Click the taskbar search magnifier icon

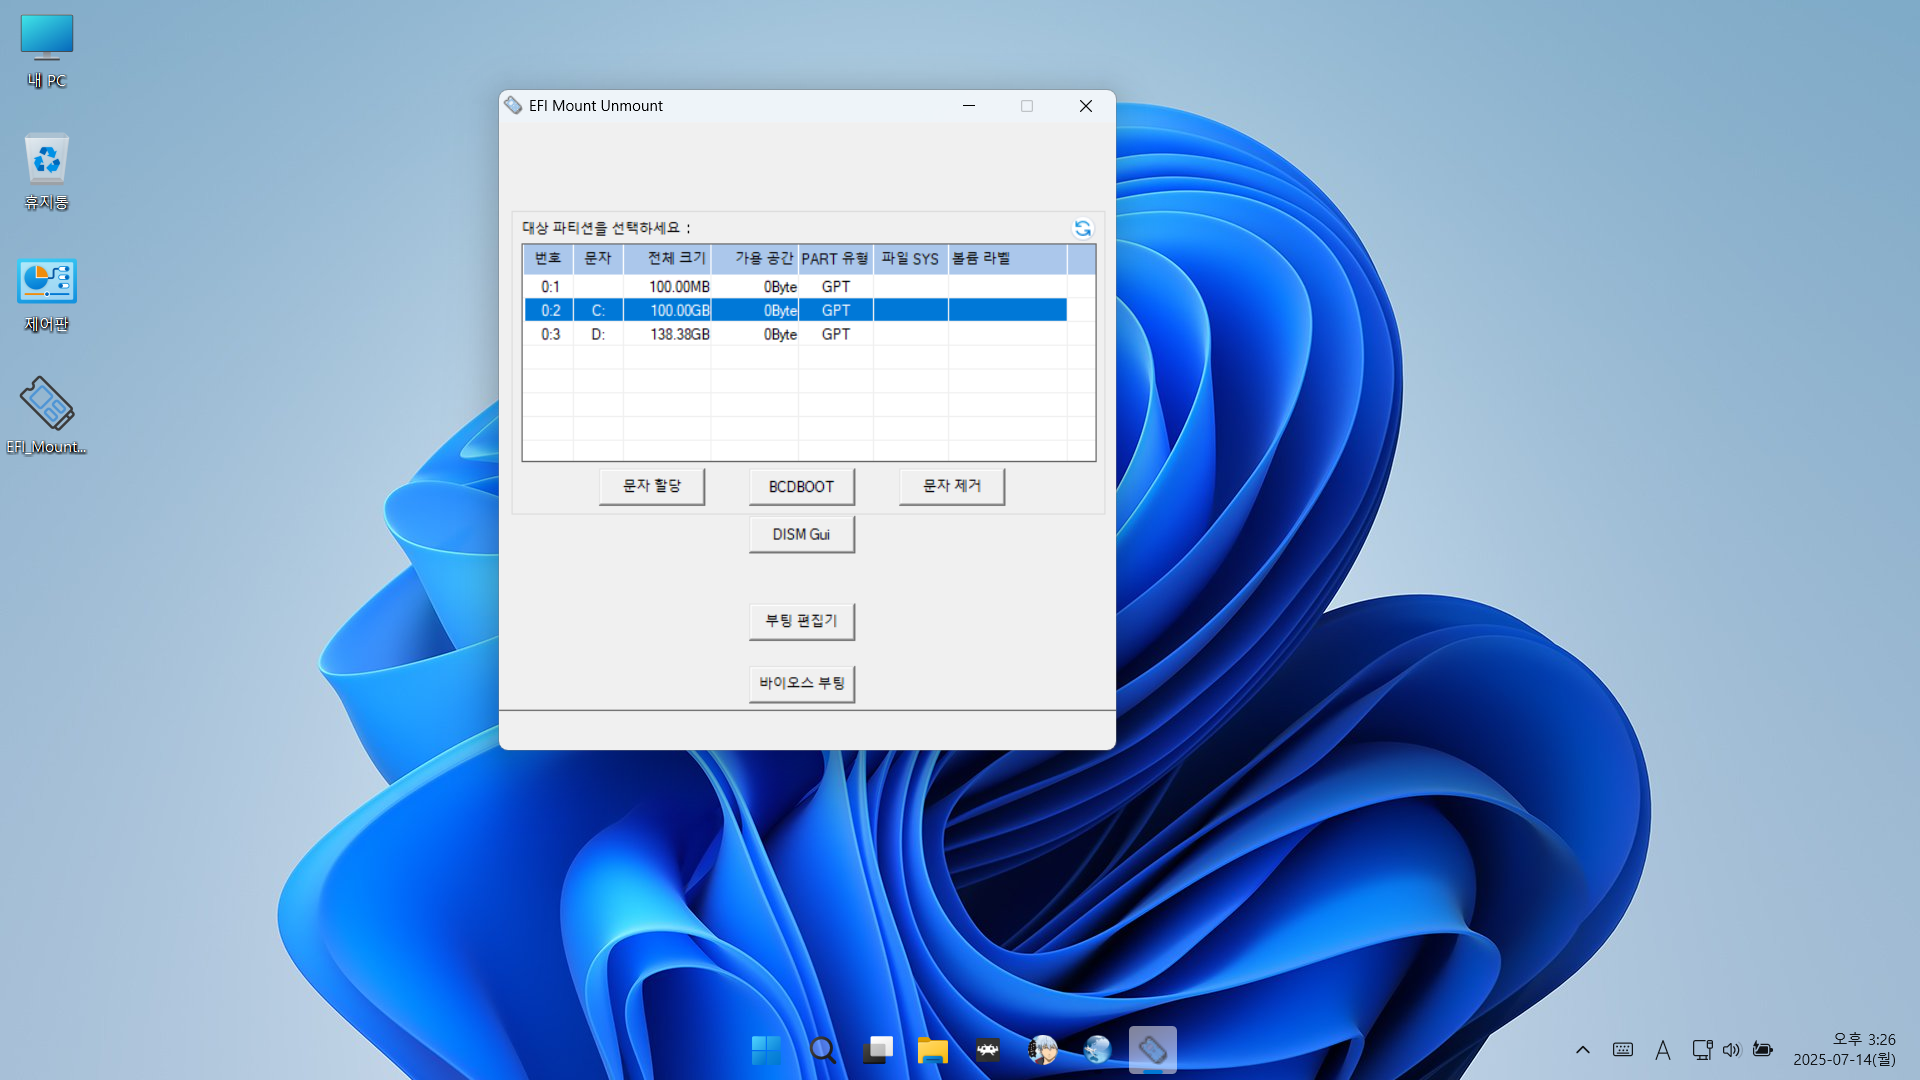822,1050
